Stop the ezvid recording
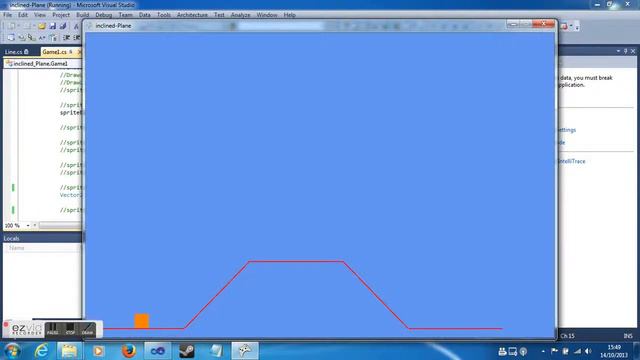Viewport: 640px width, 360px height. 70,329
